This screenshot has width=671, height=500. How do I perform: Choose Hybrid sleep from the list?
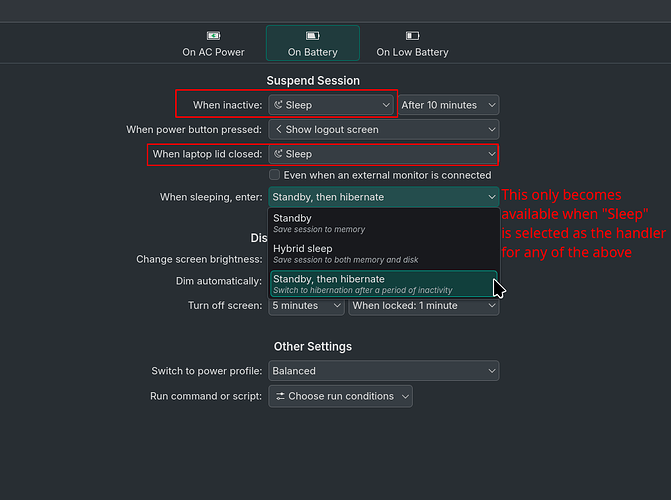click(x=383, y=253)
